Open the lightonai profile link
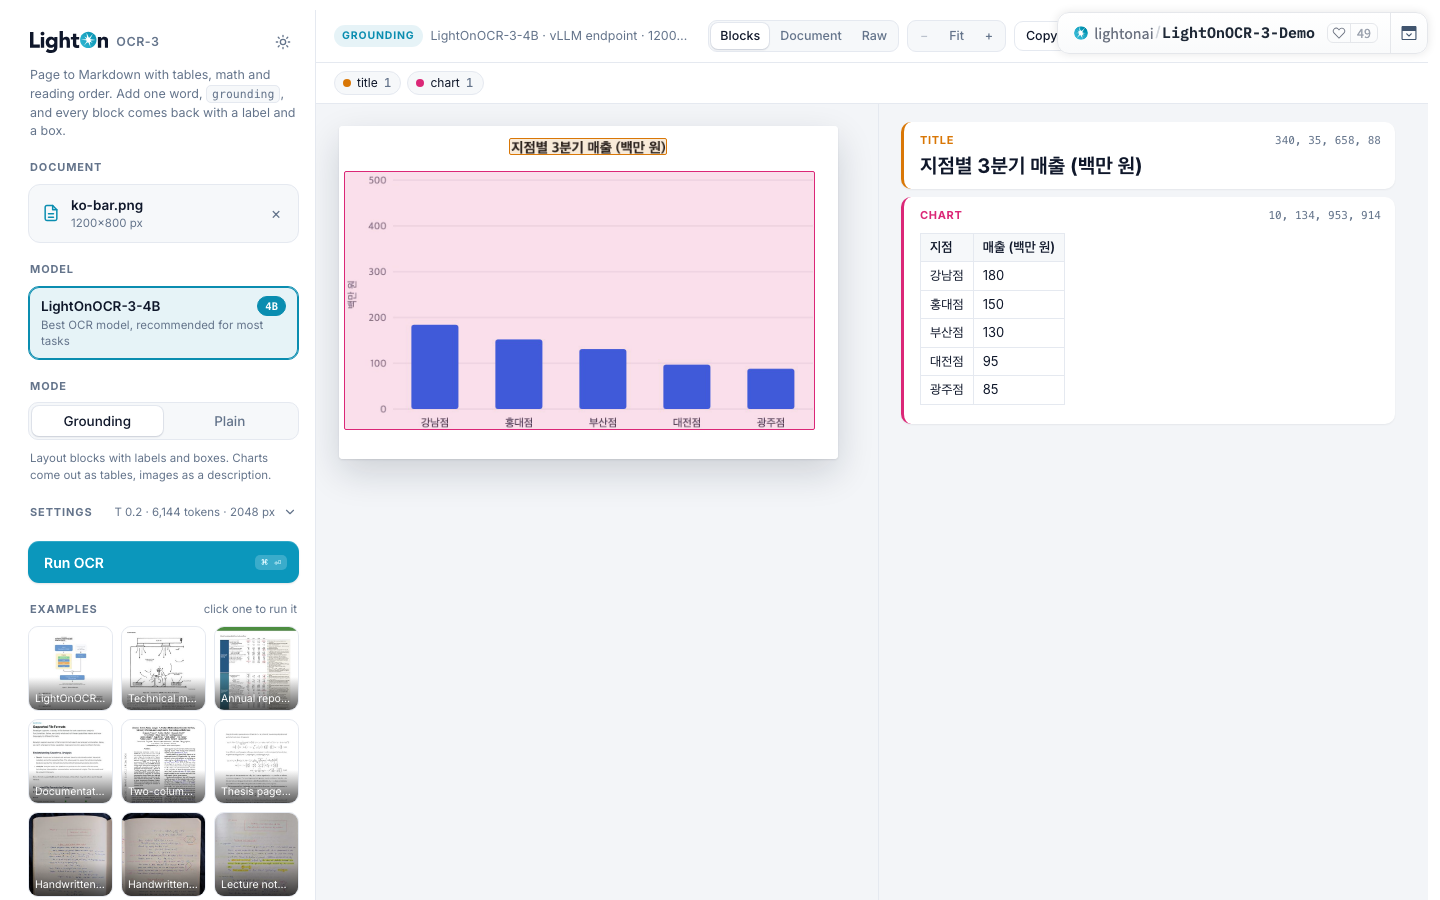 click(1124, 33)
